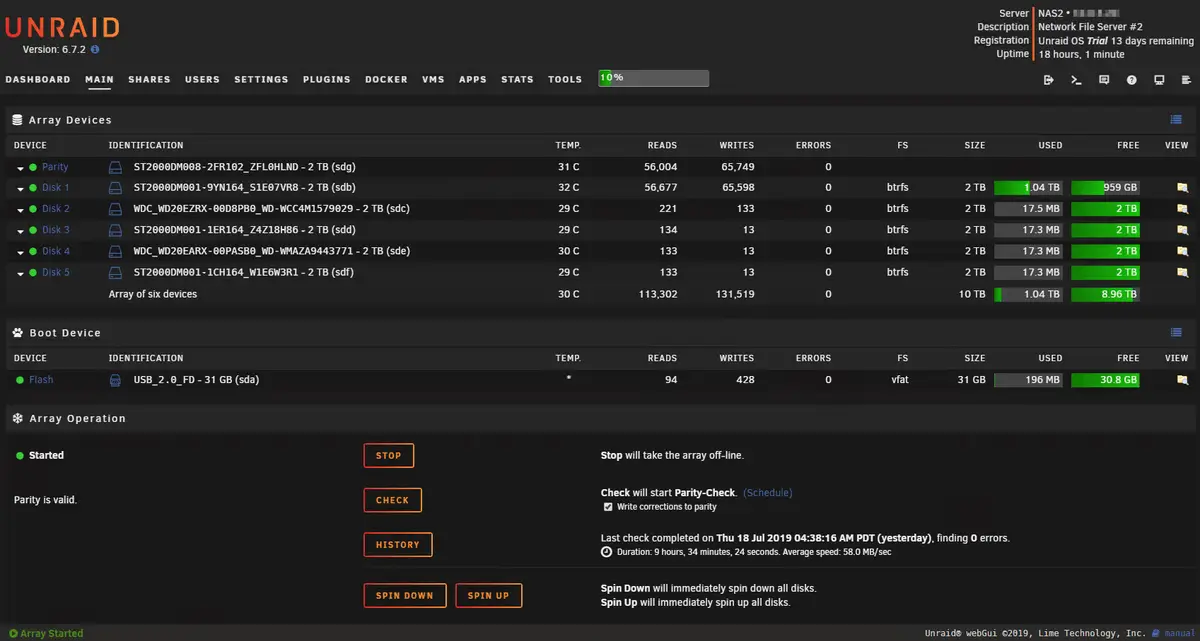Click the drive icon next to WDC_WD20EZRX

pos(115,209)
